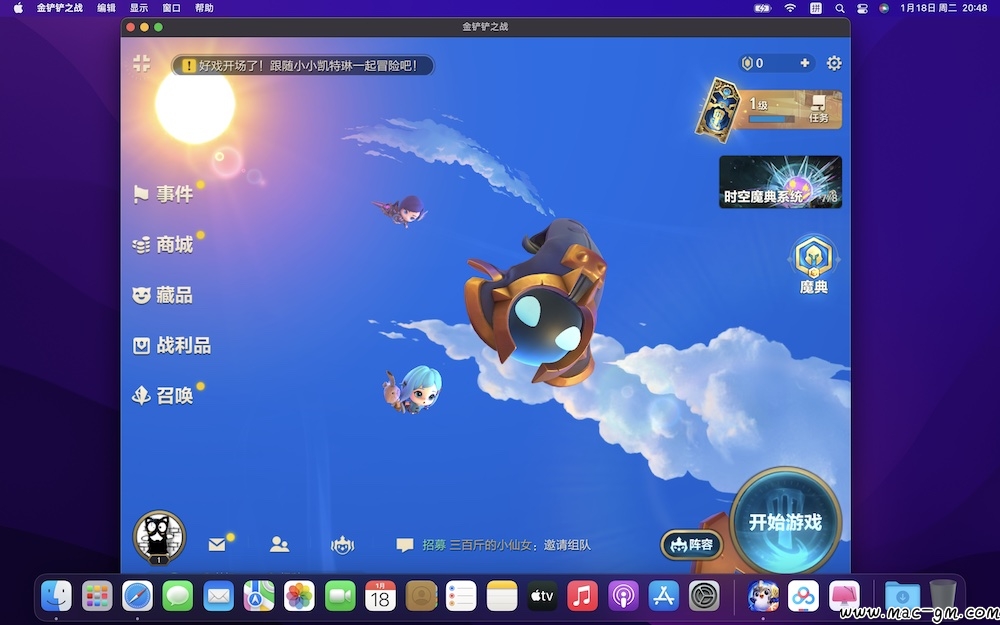
Task: Click the level 1 pass card banner
Action: 768,109
